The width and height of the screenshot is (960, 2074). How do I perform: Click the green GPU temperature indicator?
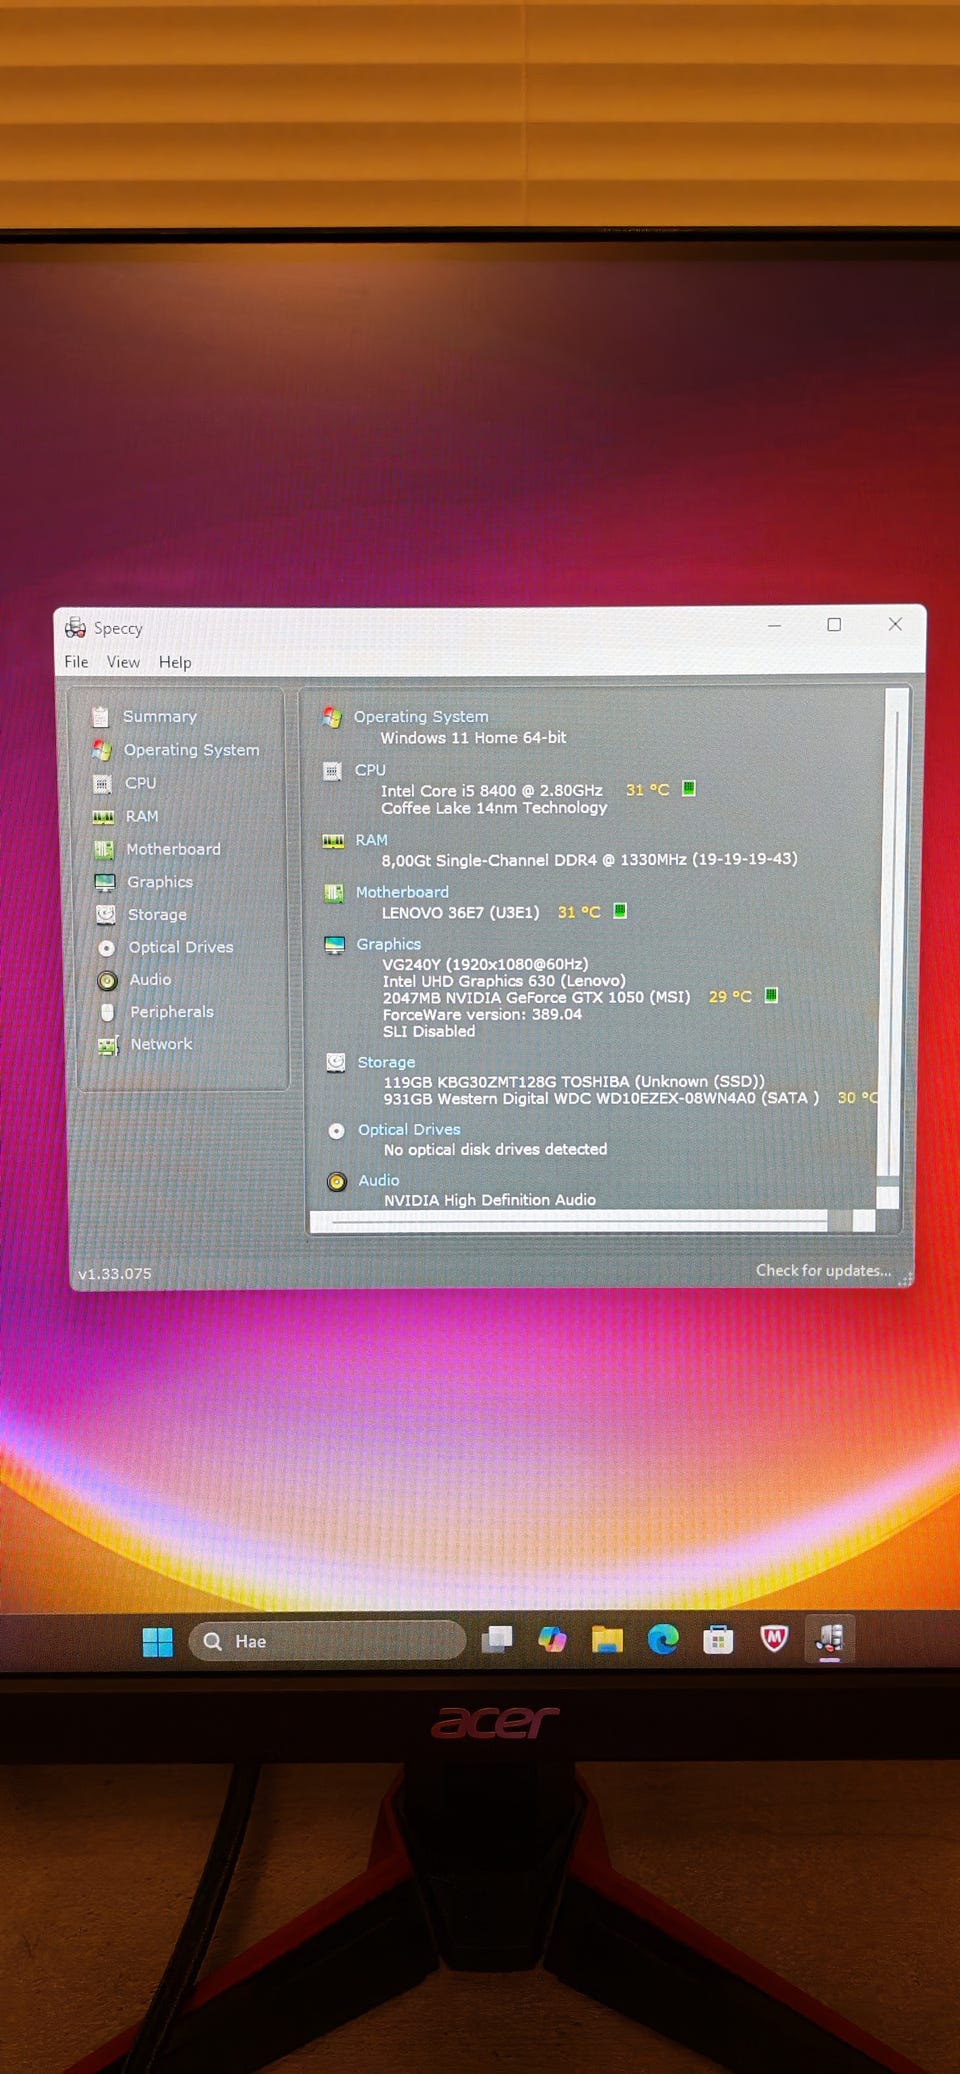pyautogui.click(x=771, y=995)
